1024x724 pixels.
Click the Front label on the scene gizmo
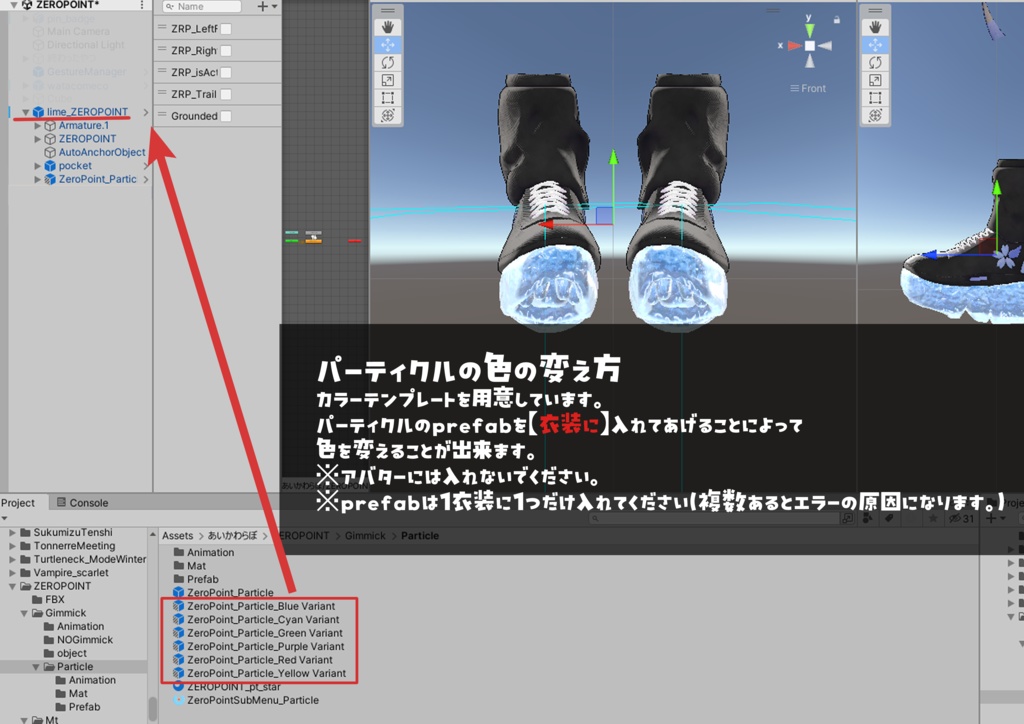[x=808, y=88]
